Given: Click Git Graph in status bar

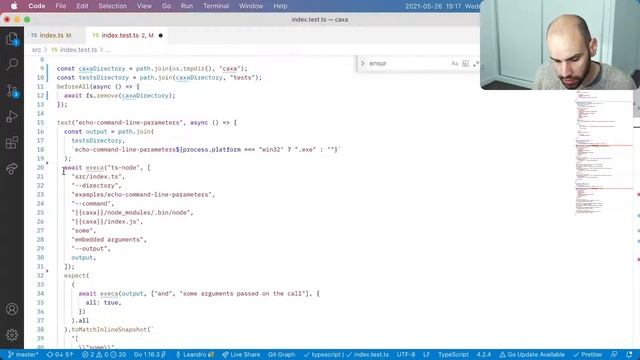Looking at the screenshot, I should [281, 354].
